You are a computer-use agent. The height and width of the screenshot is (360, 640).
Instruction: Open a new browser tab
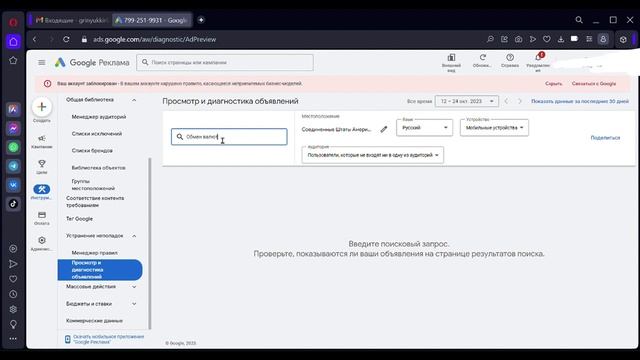[201, 20]
